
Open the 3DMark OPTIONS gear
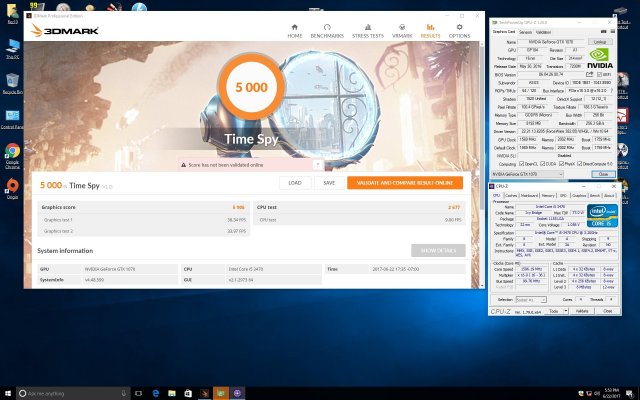pyautogui.click(x=459, y=32)
